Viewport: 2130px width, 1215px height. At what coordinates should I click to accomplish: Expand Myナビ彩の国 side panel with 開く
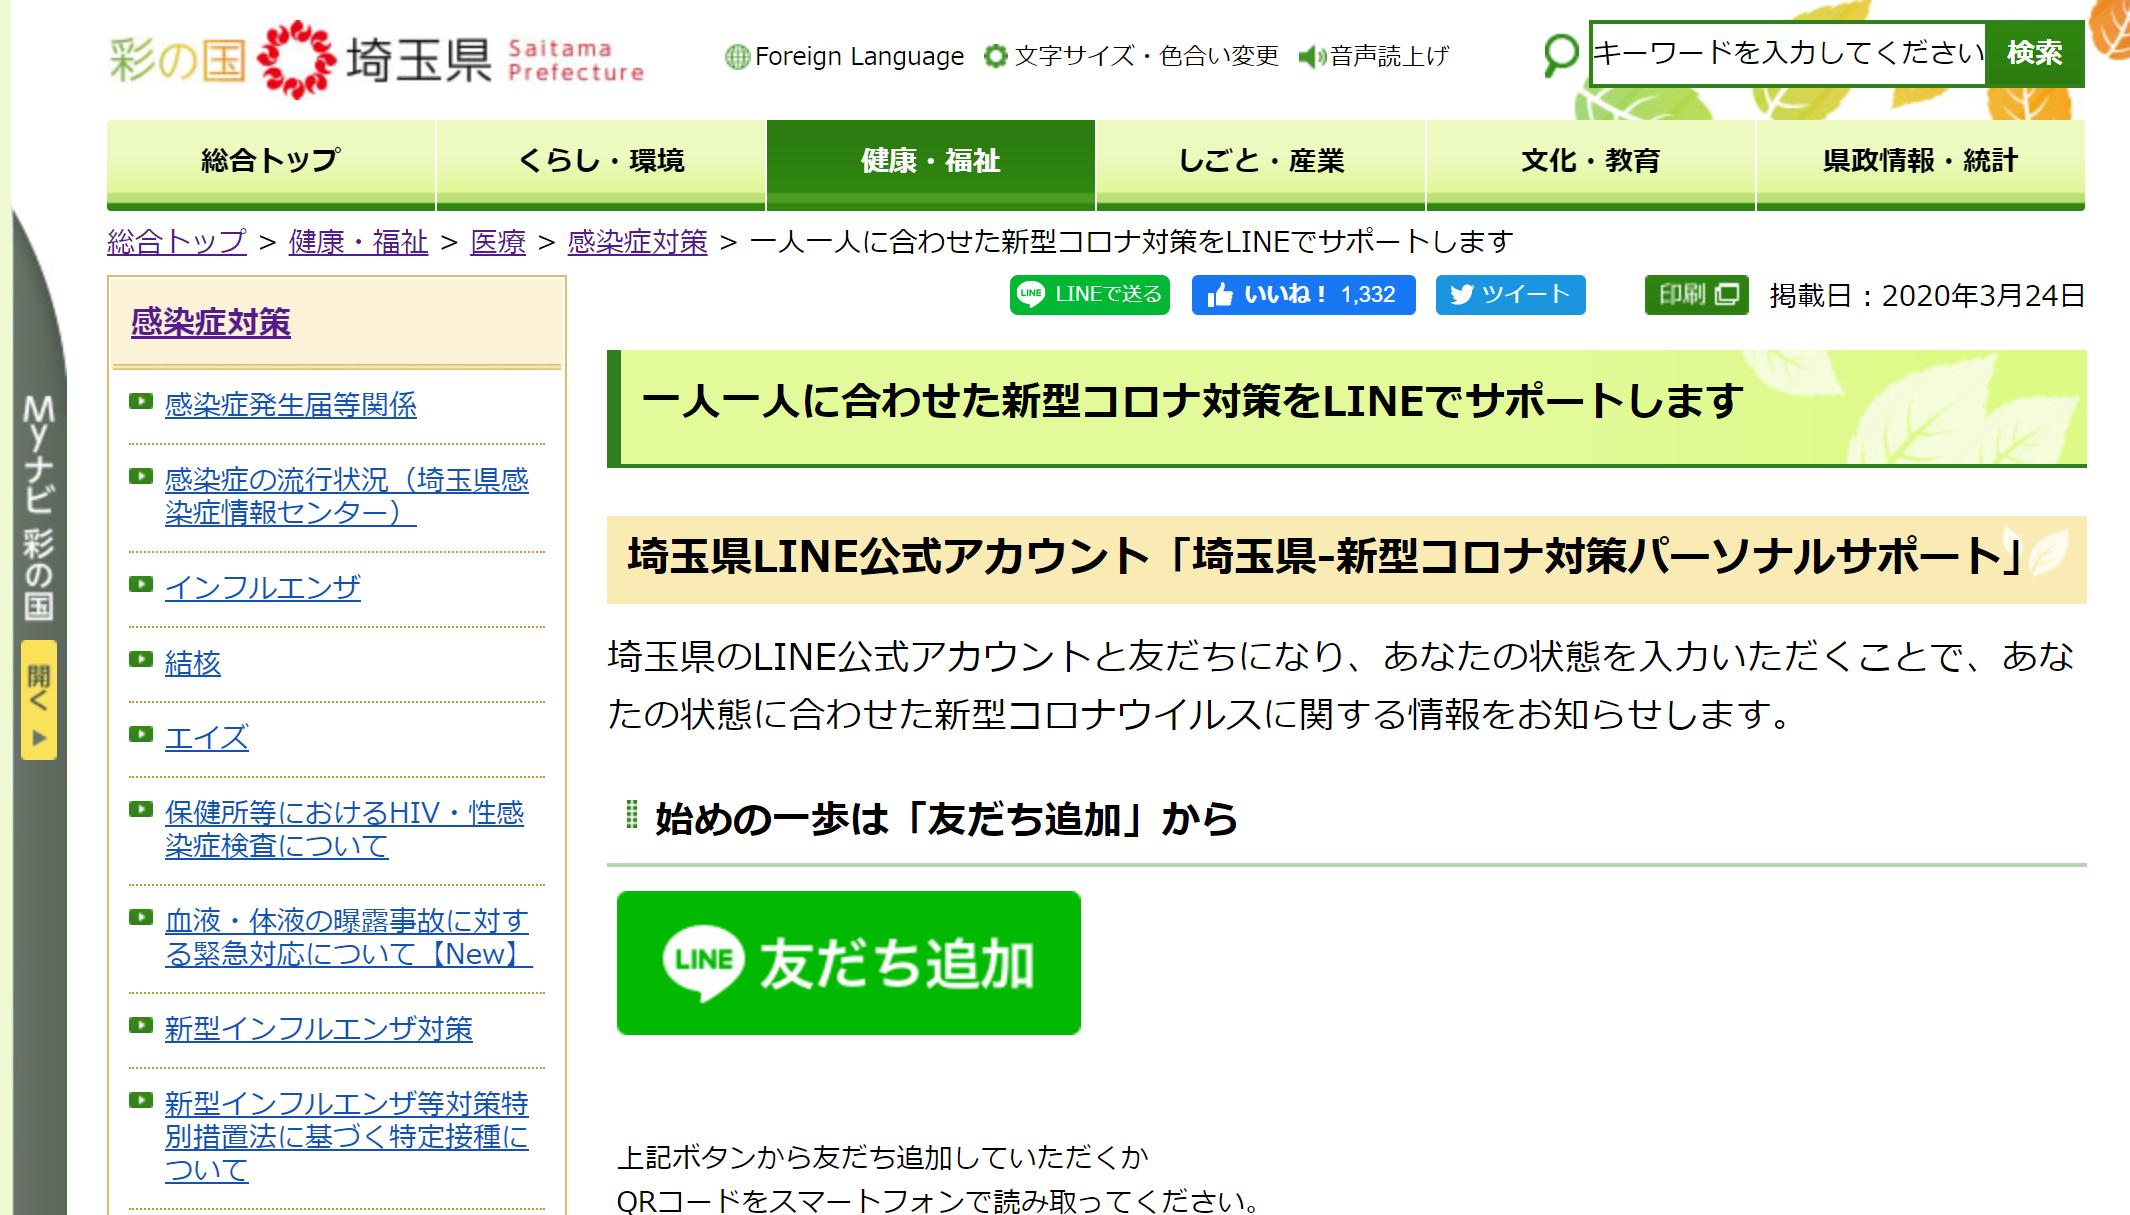tap(39, 700)
